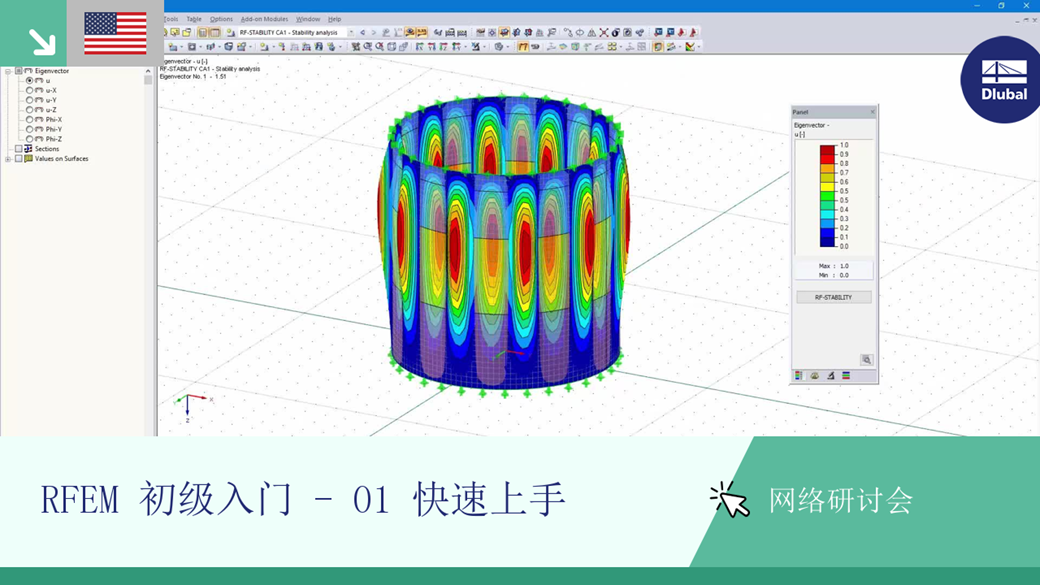Click the RF-STABILITY button in Panel
The height and width of the screenshot is (585, 1040).
pyautogui.click(x=834, y=298)
